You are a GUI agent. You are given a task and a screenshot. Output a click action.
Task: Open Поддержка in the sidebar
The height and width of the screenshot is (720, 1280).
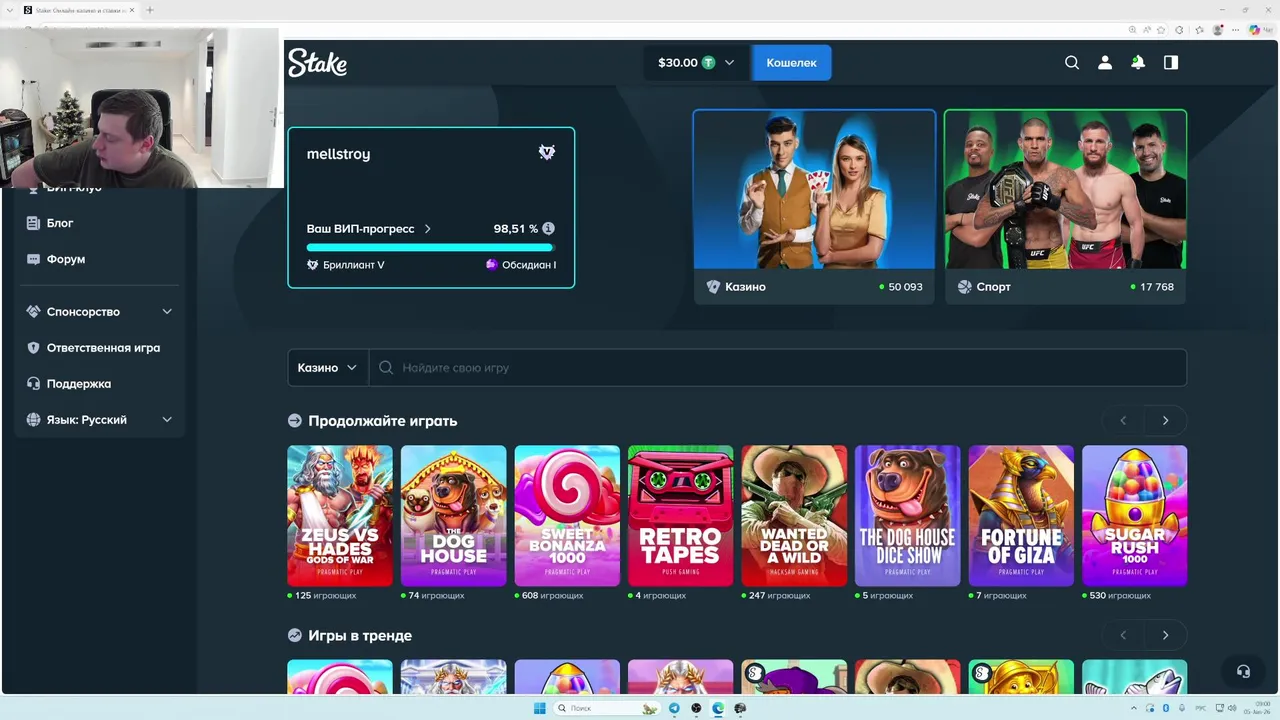coord(79,384)
